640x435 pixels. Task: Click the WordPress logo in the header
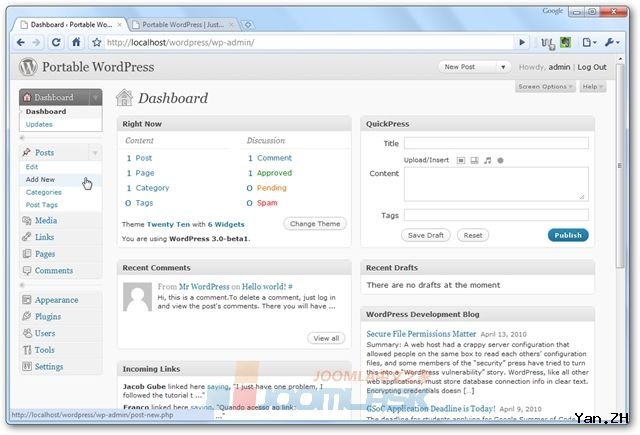point(28,67)
